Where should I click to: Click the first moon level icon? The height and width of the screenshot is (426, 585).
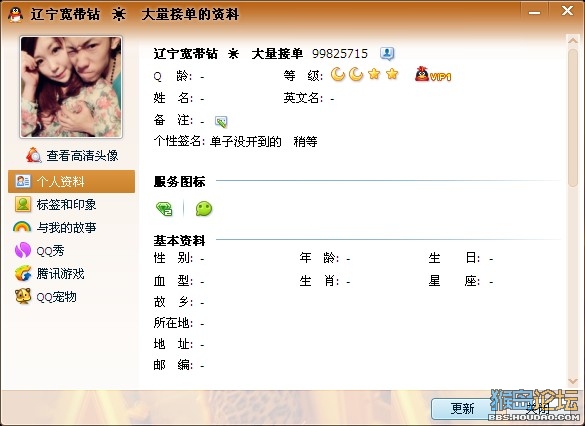(338, 75)
